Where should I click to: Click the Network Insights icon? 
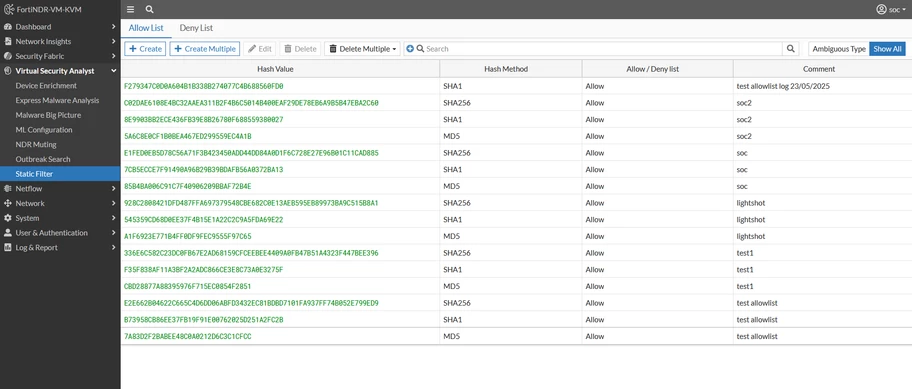(8, 41)
